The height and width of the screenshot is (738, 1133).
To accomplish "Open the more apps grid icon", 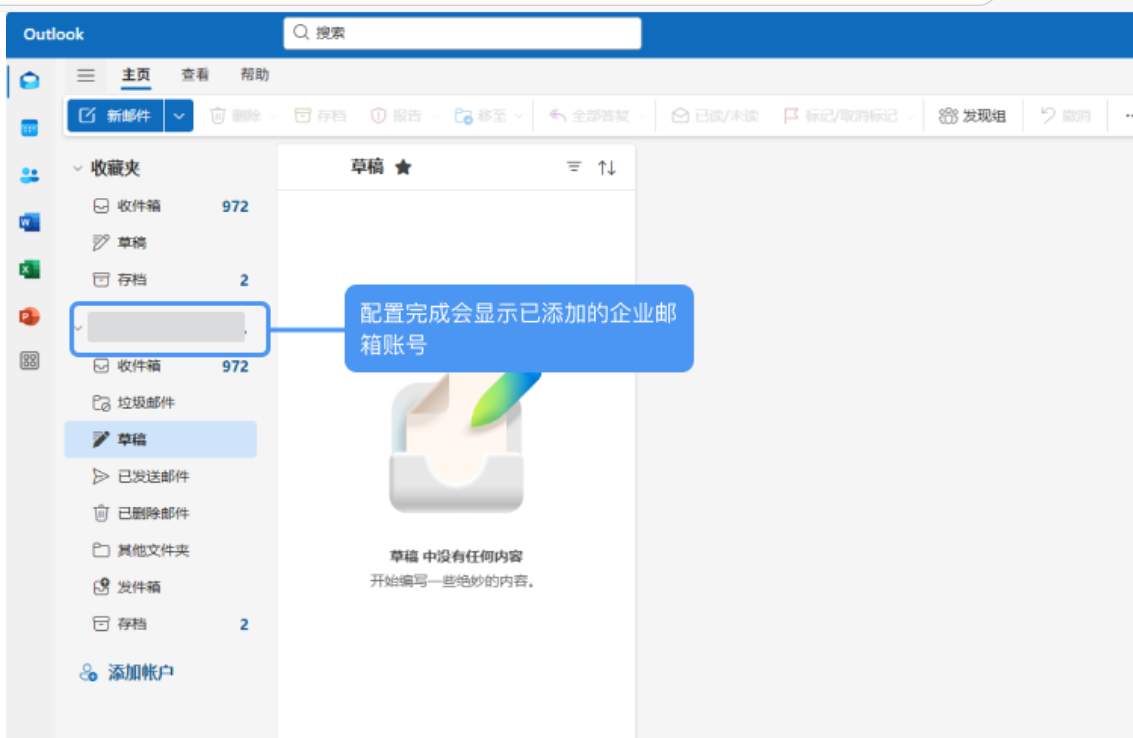I will pyautogui.click(x=29, y=357).
